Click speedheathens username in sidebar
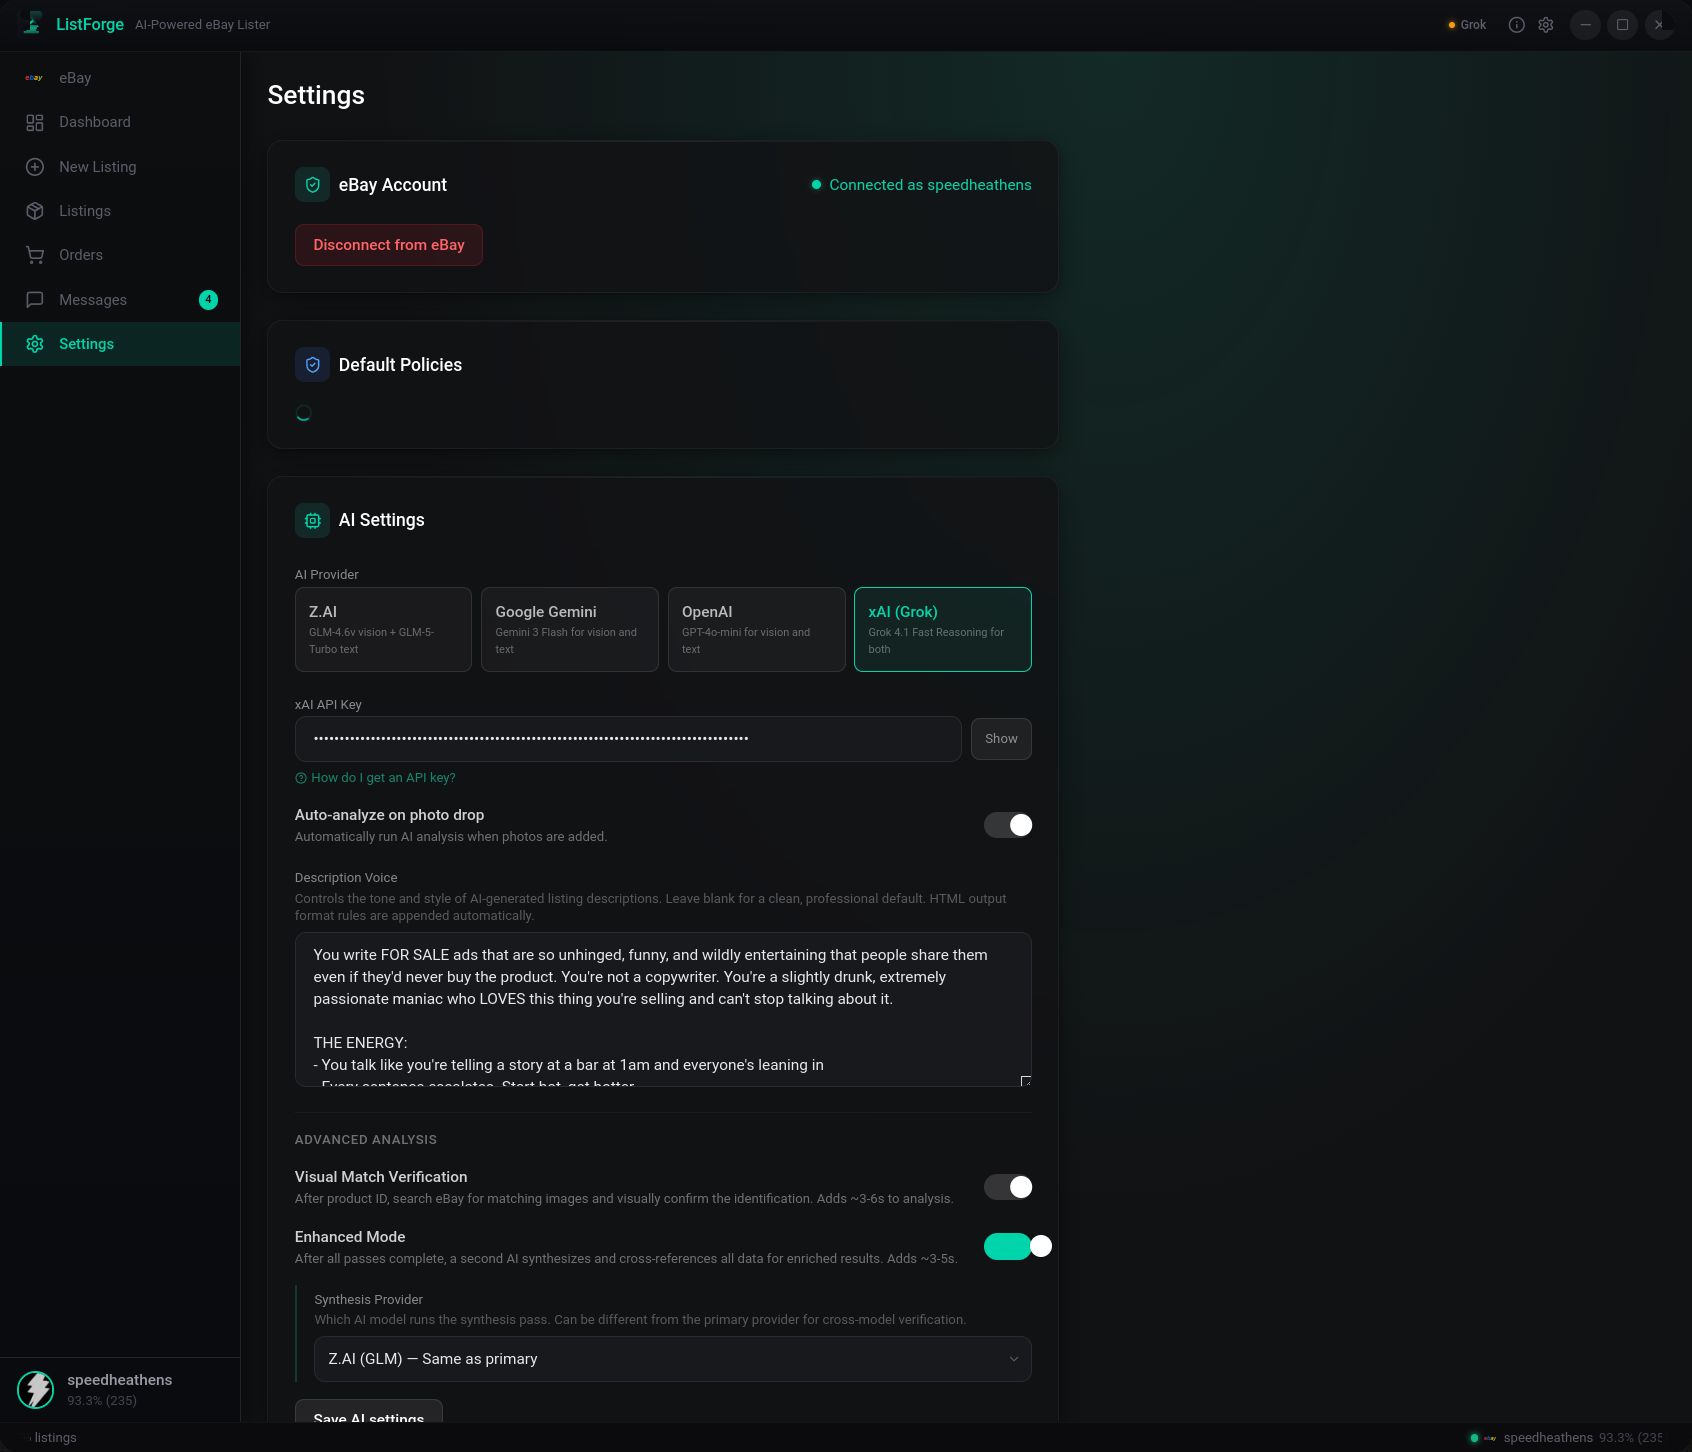This screenshot has height=1452, width=1692. click(120, 1380)
